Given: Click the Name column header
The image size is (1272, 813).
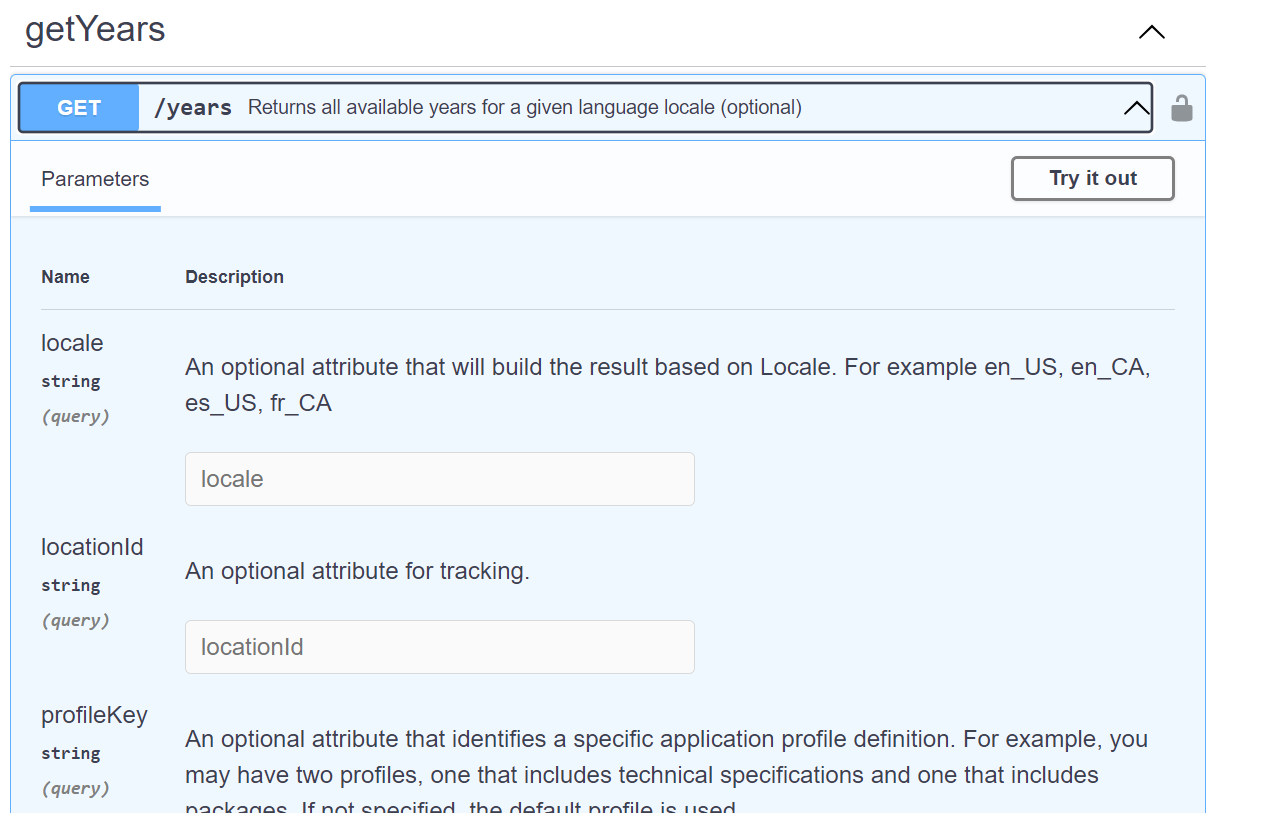Looking at the screenshot, I should tap(65, 277).
